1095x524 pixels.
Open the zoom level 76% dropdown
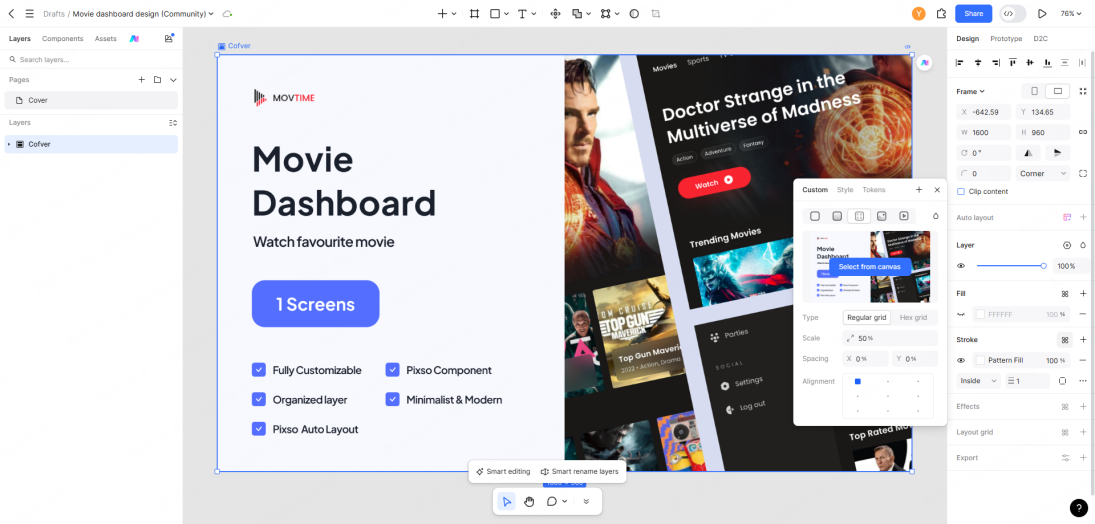[x=1070, y=13]
